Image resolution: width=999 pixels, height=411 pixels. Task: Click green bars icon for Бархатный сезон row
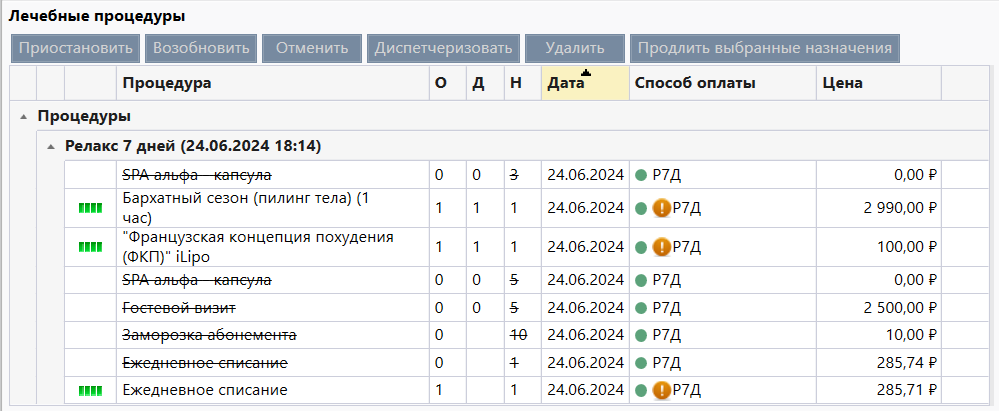click(x=91, y=208)
